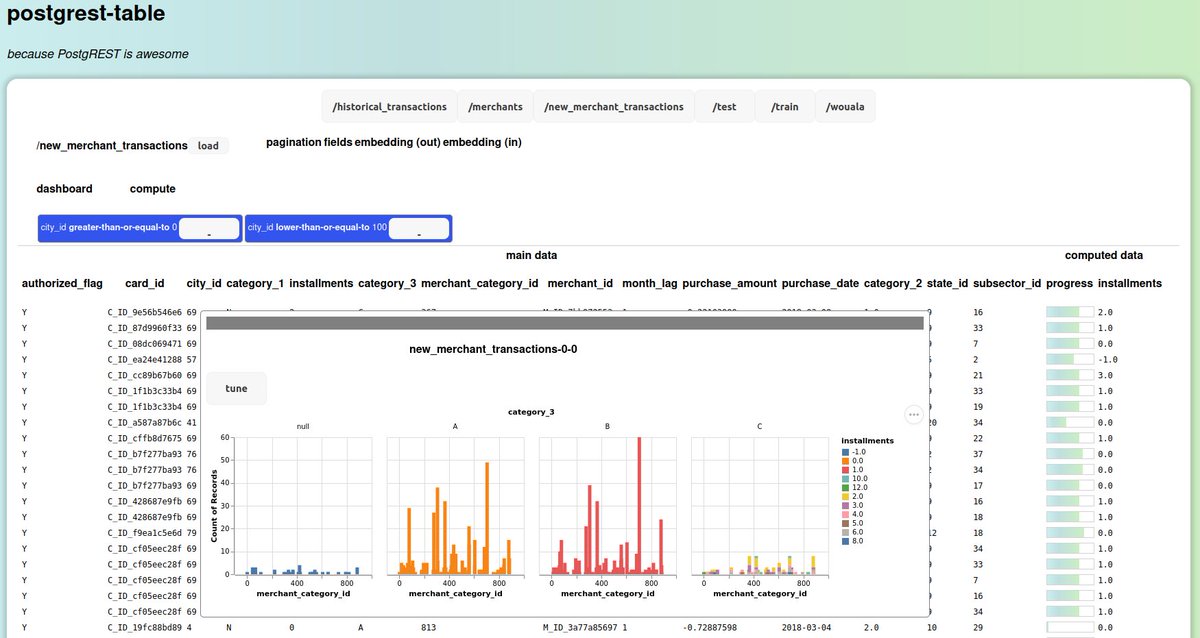Click progress bar in C_ID_9e56b546e6 row
The image size is (1200, 638).
pos(1068,312)
